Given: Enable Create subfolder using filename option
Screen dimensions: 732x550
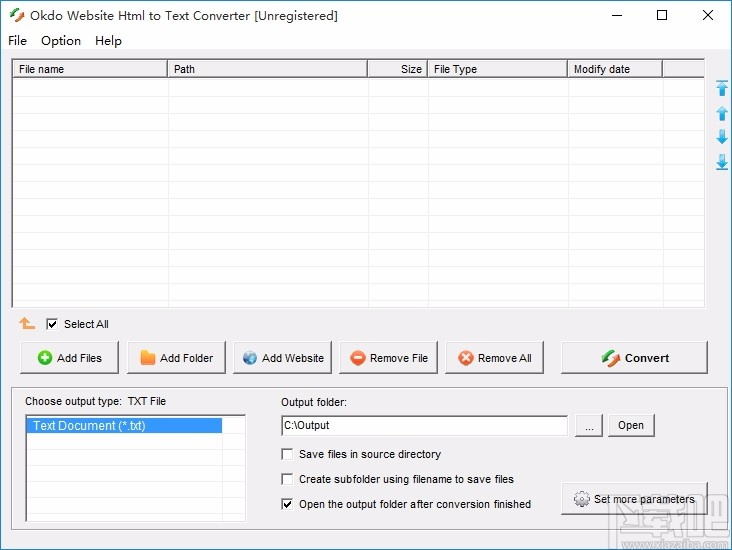Looking at the screenshot, I should (x=287, y=479).
